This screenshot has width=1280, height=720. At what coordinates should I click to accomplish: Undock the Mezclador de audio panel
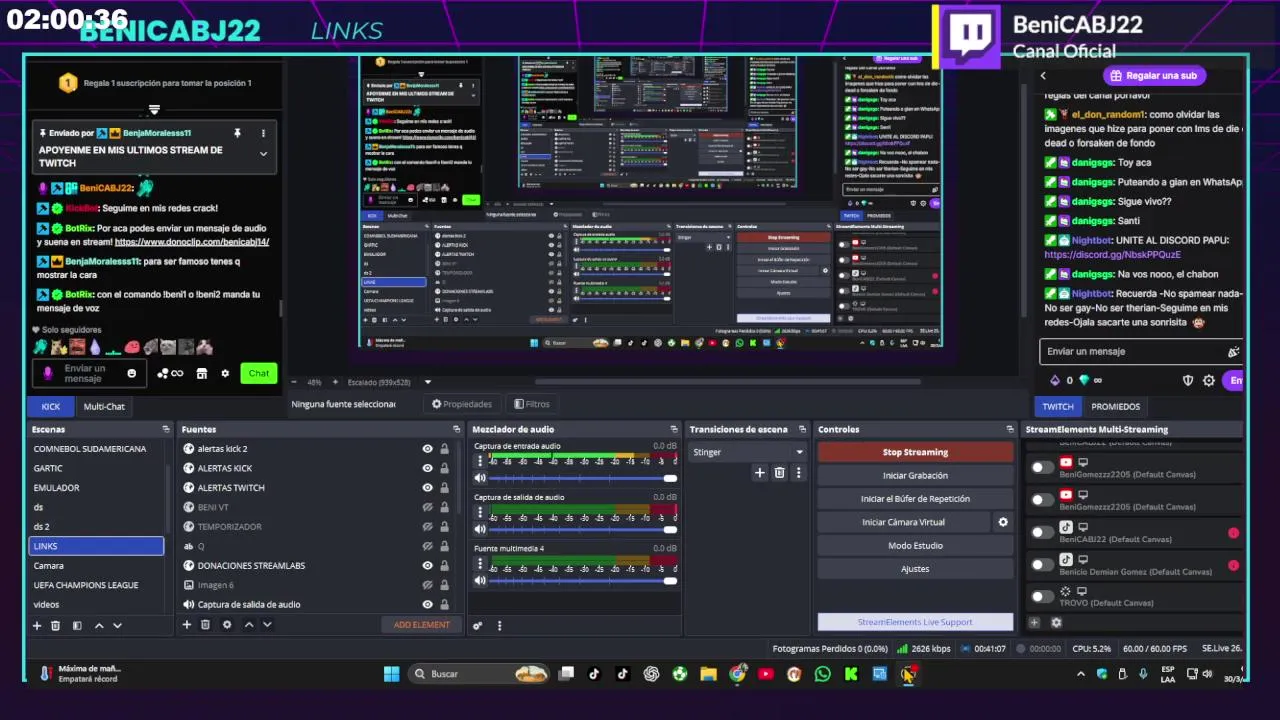[674, 429]
